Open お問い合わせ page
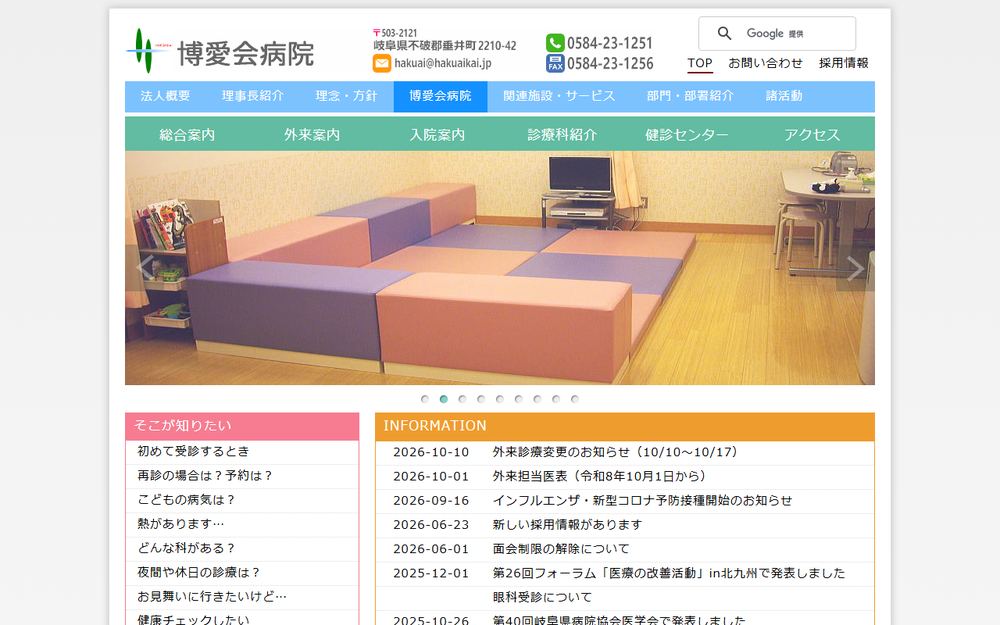Image resolution: width=1000 pixels, height=625 pixels. [765, 63]
